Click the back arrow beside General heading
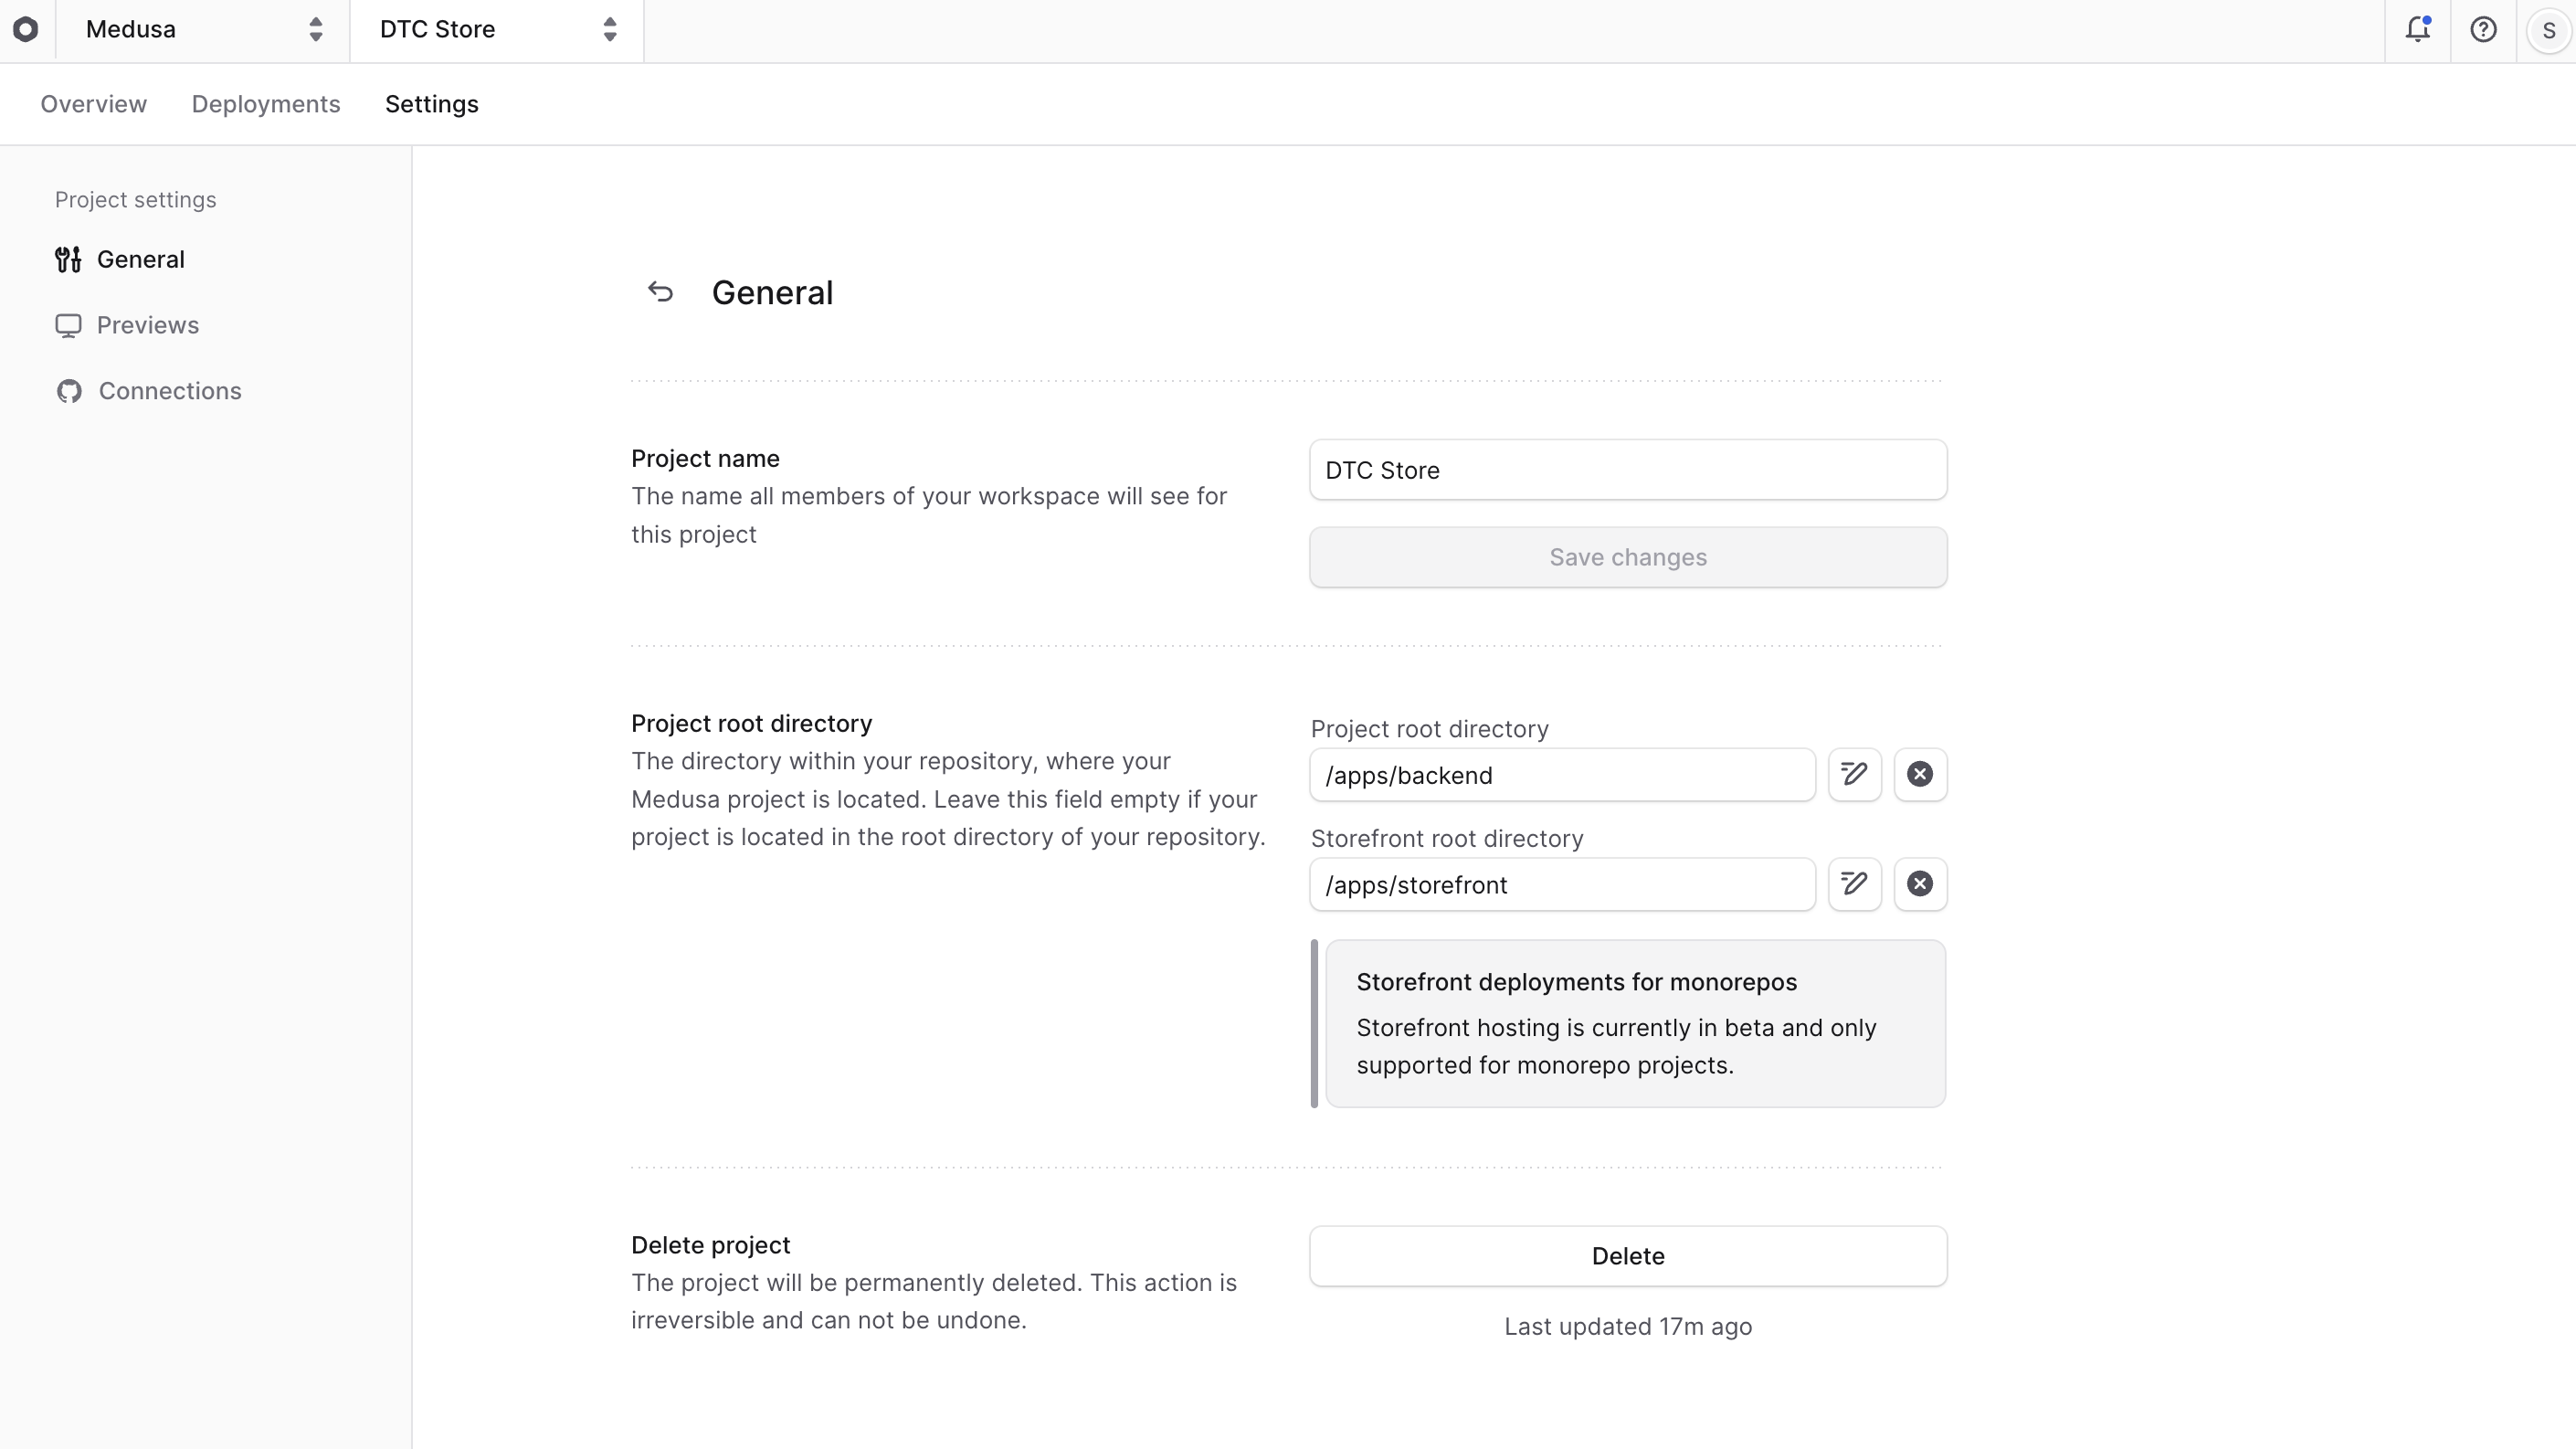This screenshot has height=1449, width=2576. point(661,291)
